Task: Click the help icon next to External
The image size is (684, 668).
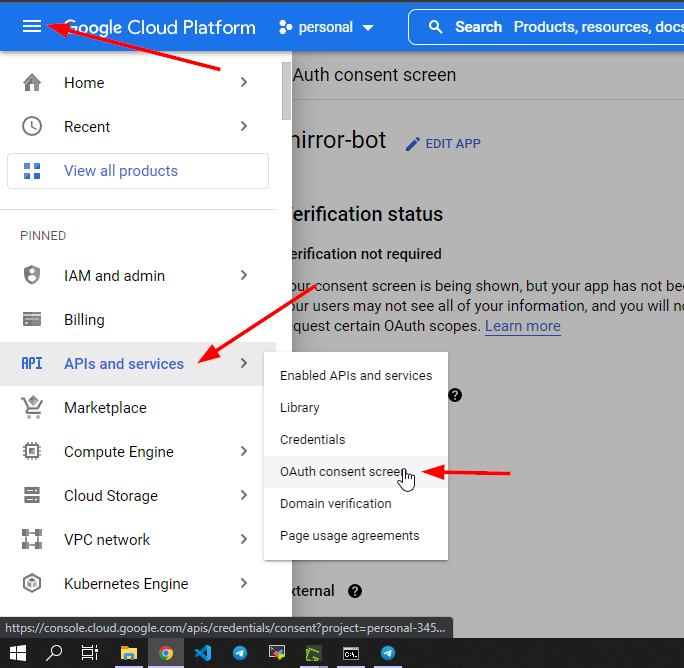Action: [355, 591]
